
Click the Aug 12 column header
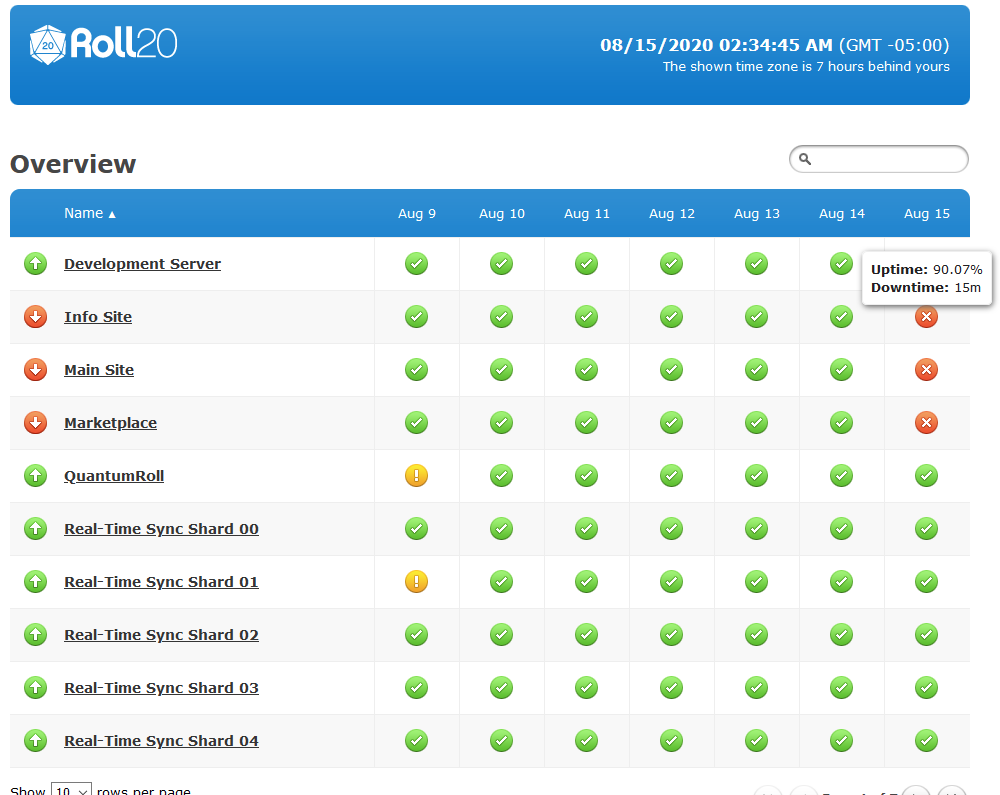pos(672,214)
